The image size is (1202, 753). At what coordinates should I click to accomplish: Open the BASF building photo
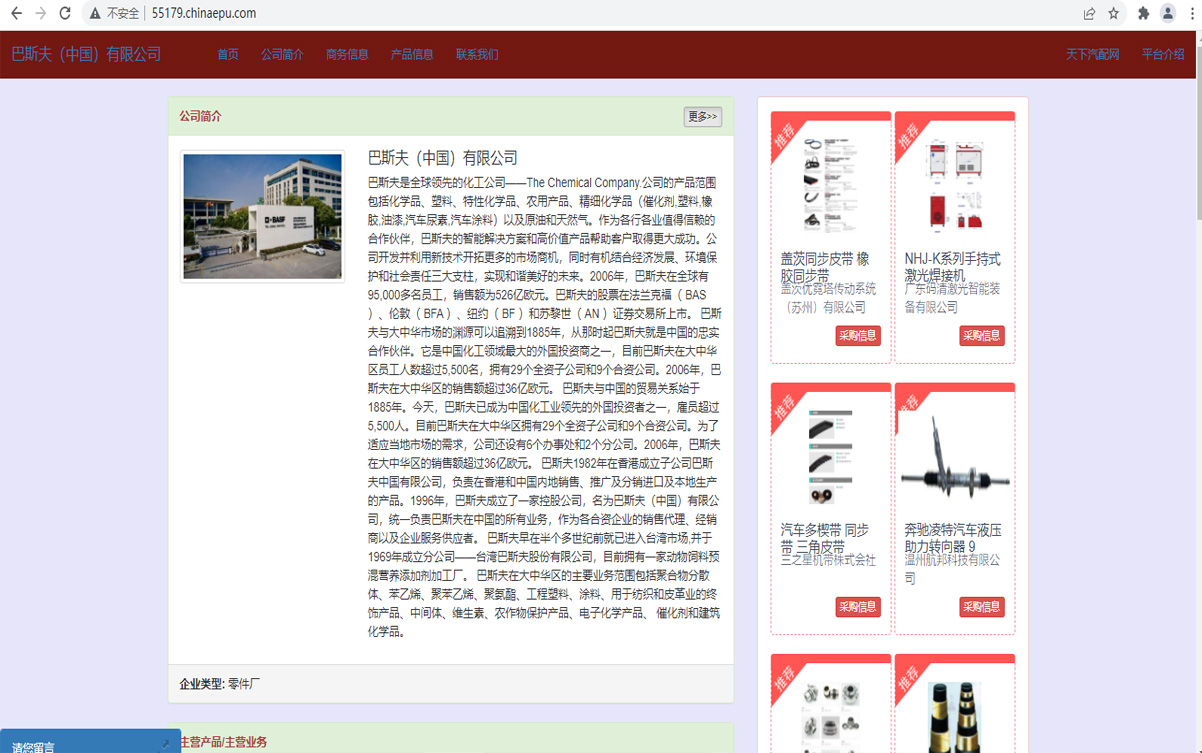[262, 216]
